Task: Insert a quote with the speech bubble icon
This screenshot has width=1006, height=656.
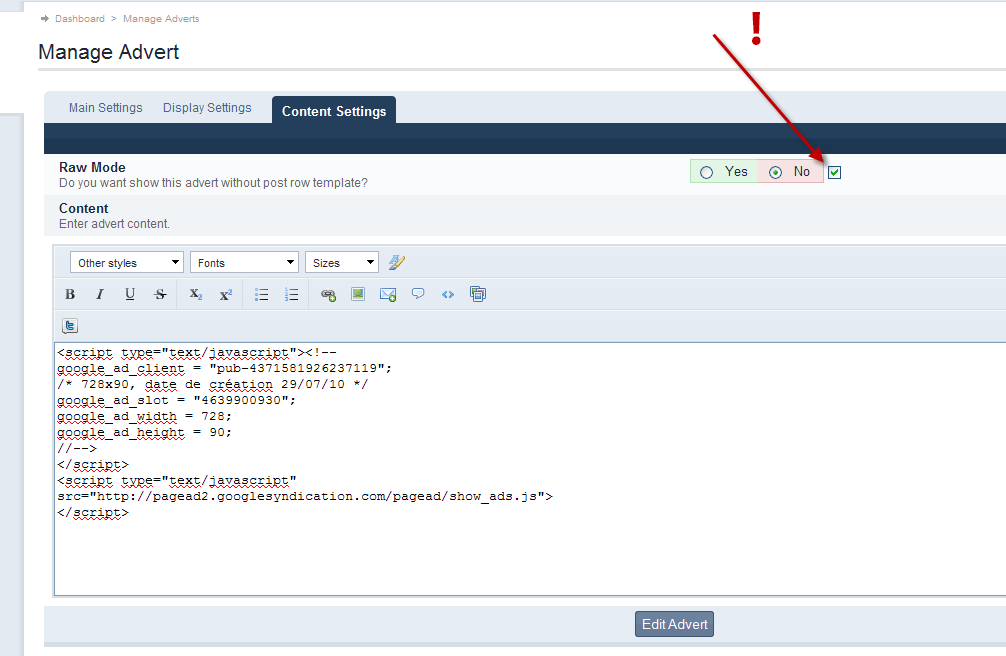Action: coord(418,294)
